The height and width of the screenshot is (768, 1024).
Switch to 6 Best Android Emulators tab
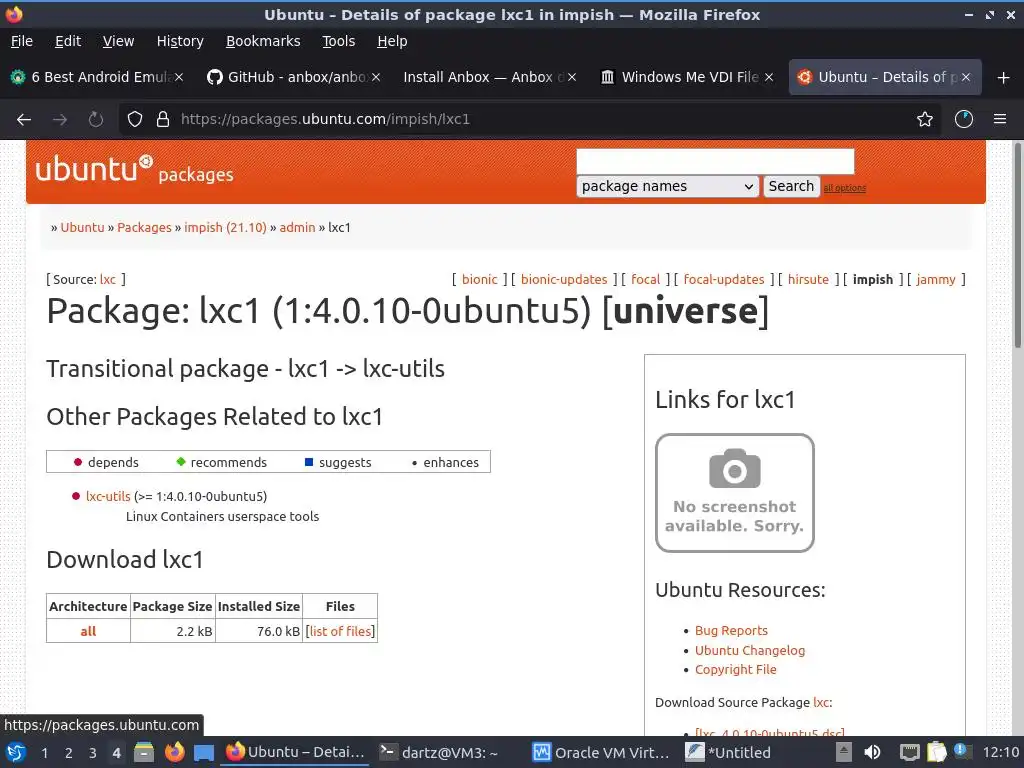pyautogui.click(x=97, y=77)
